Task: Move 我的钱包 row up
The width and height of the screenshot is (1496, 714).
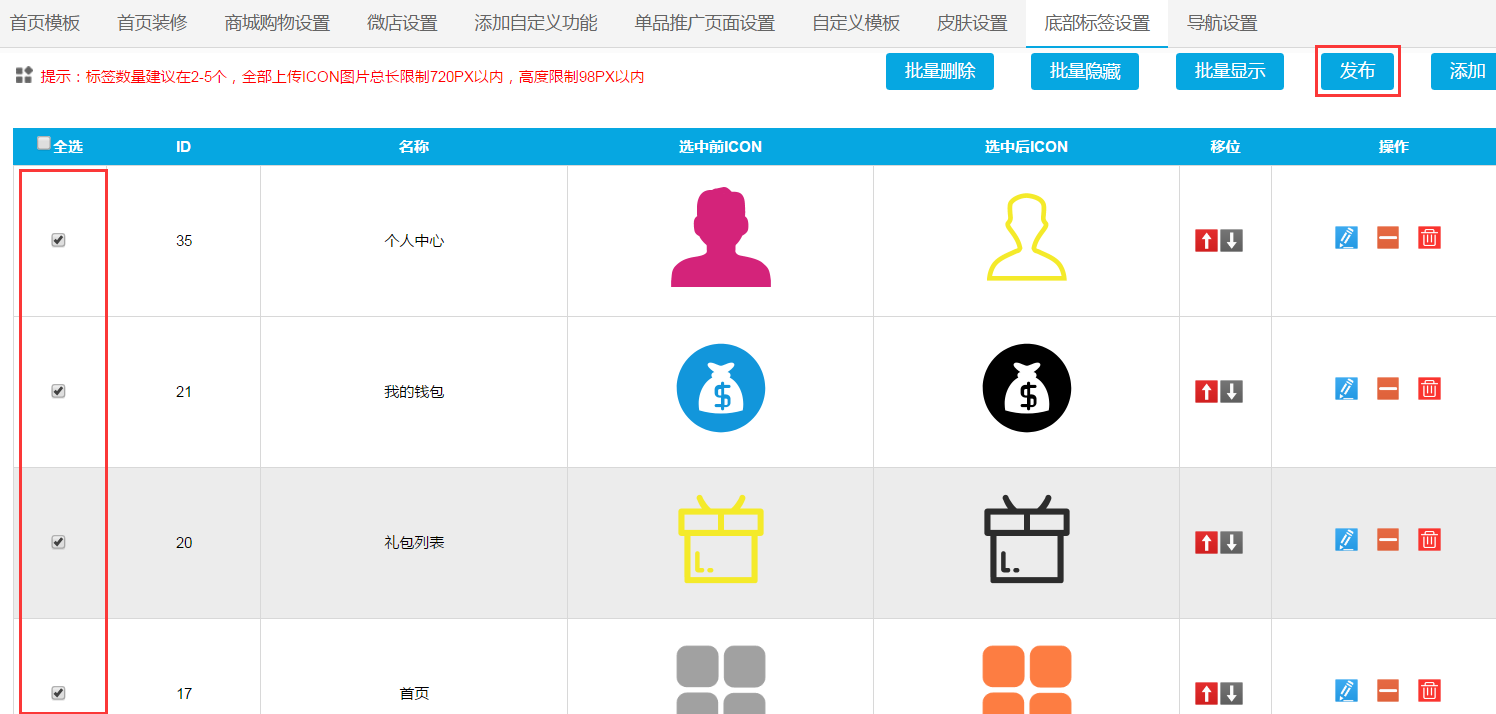Action: [x=1206, y=392]
